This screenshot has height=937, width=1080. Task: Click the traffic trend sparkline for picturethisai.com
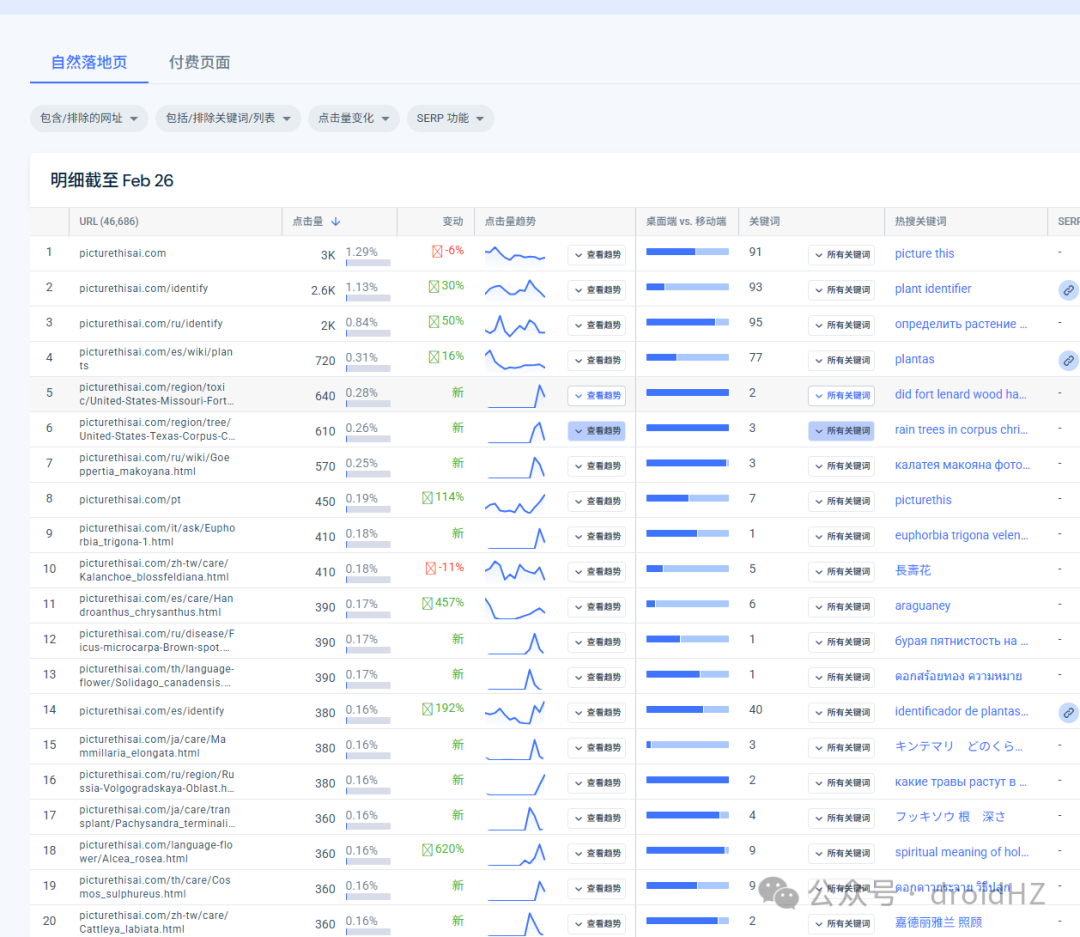point(515,254)
